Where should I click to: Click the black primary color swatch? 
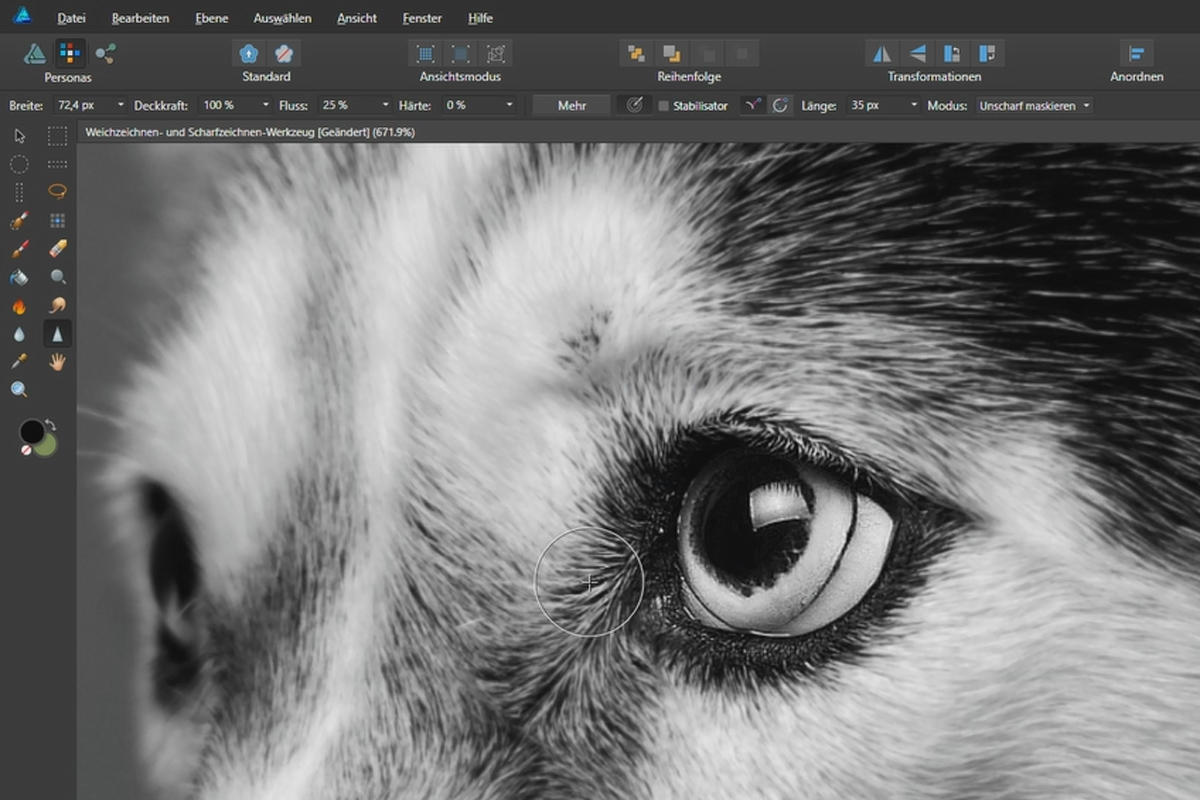(x=32, y=432)
